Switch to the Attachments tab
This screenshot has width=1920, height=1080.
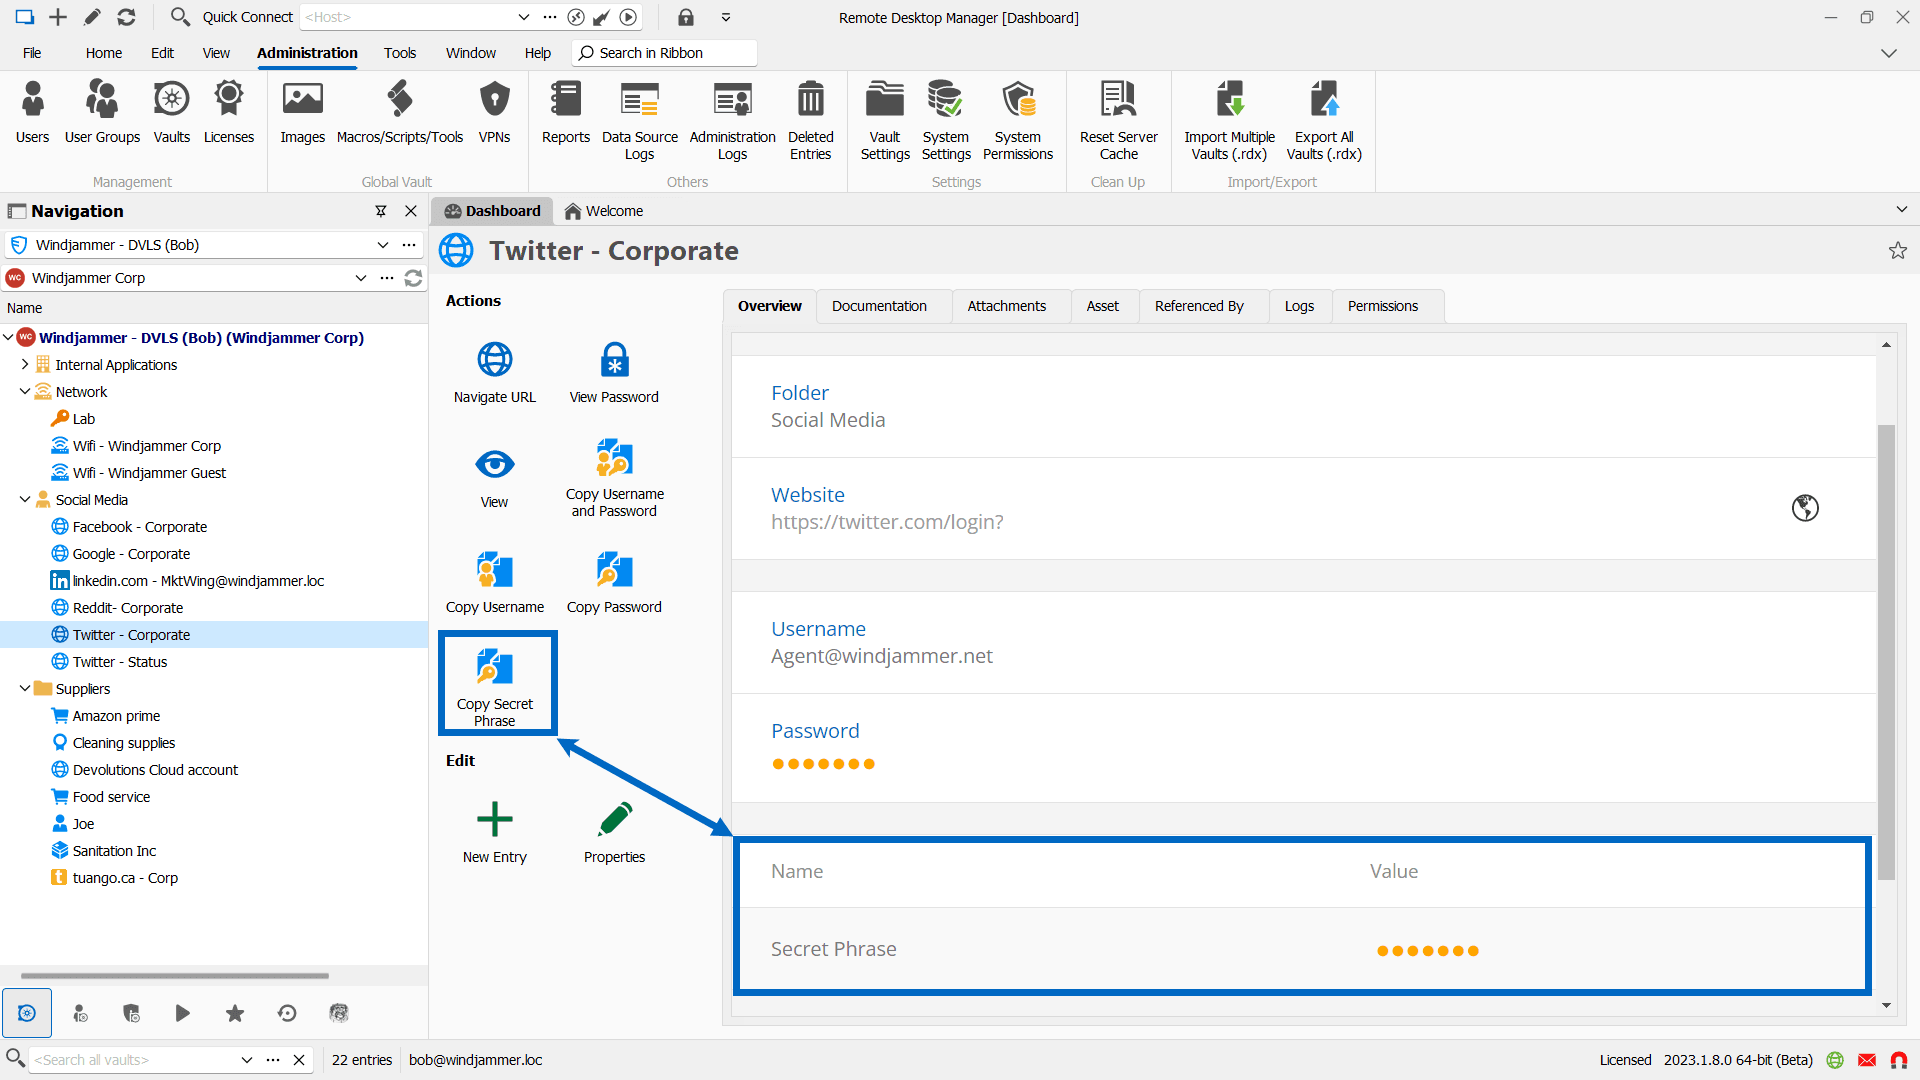coord(1006,306)
